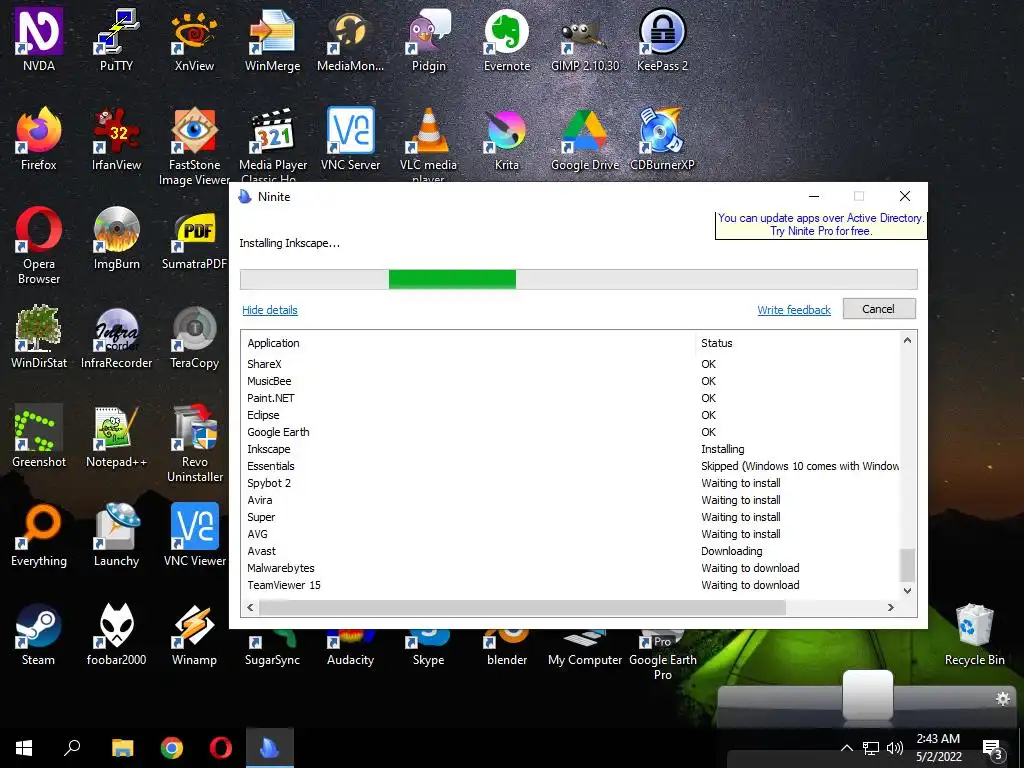Click the horizontal scroll right arrow
The image size is (1024, 768).
tap(890, 607)
